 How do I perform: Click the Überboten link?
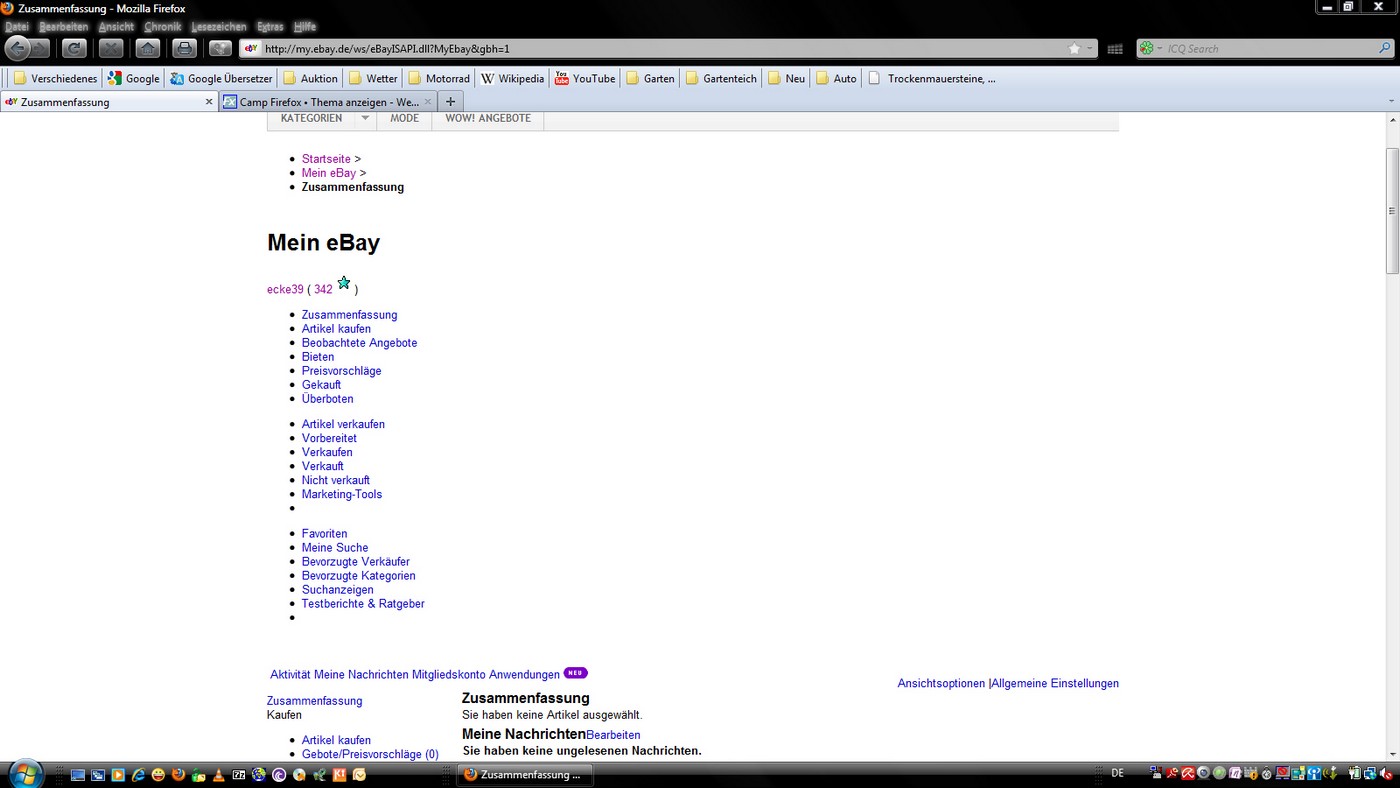[x=327, y=399]
